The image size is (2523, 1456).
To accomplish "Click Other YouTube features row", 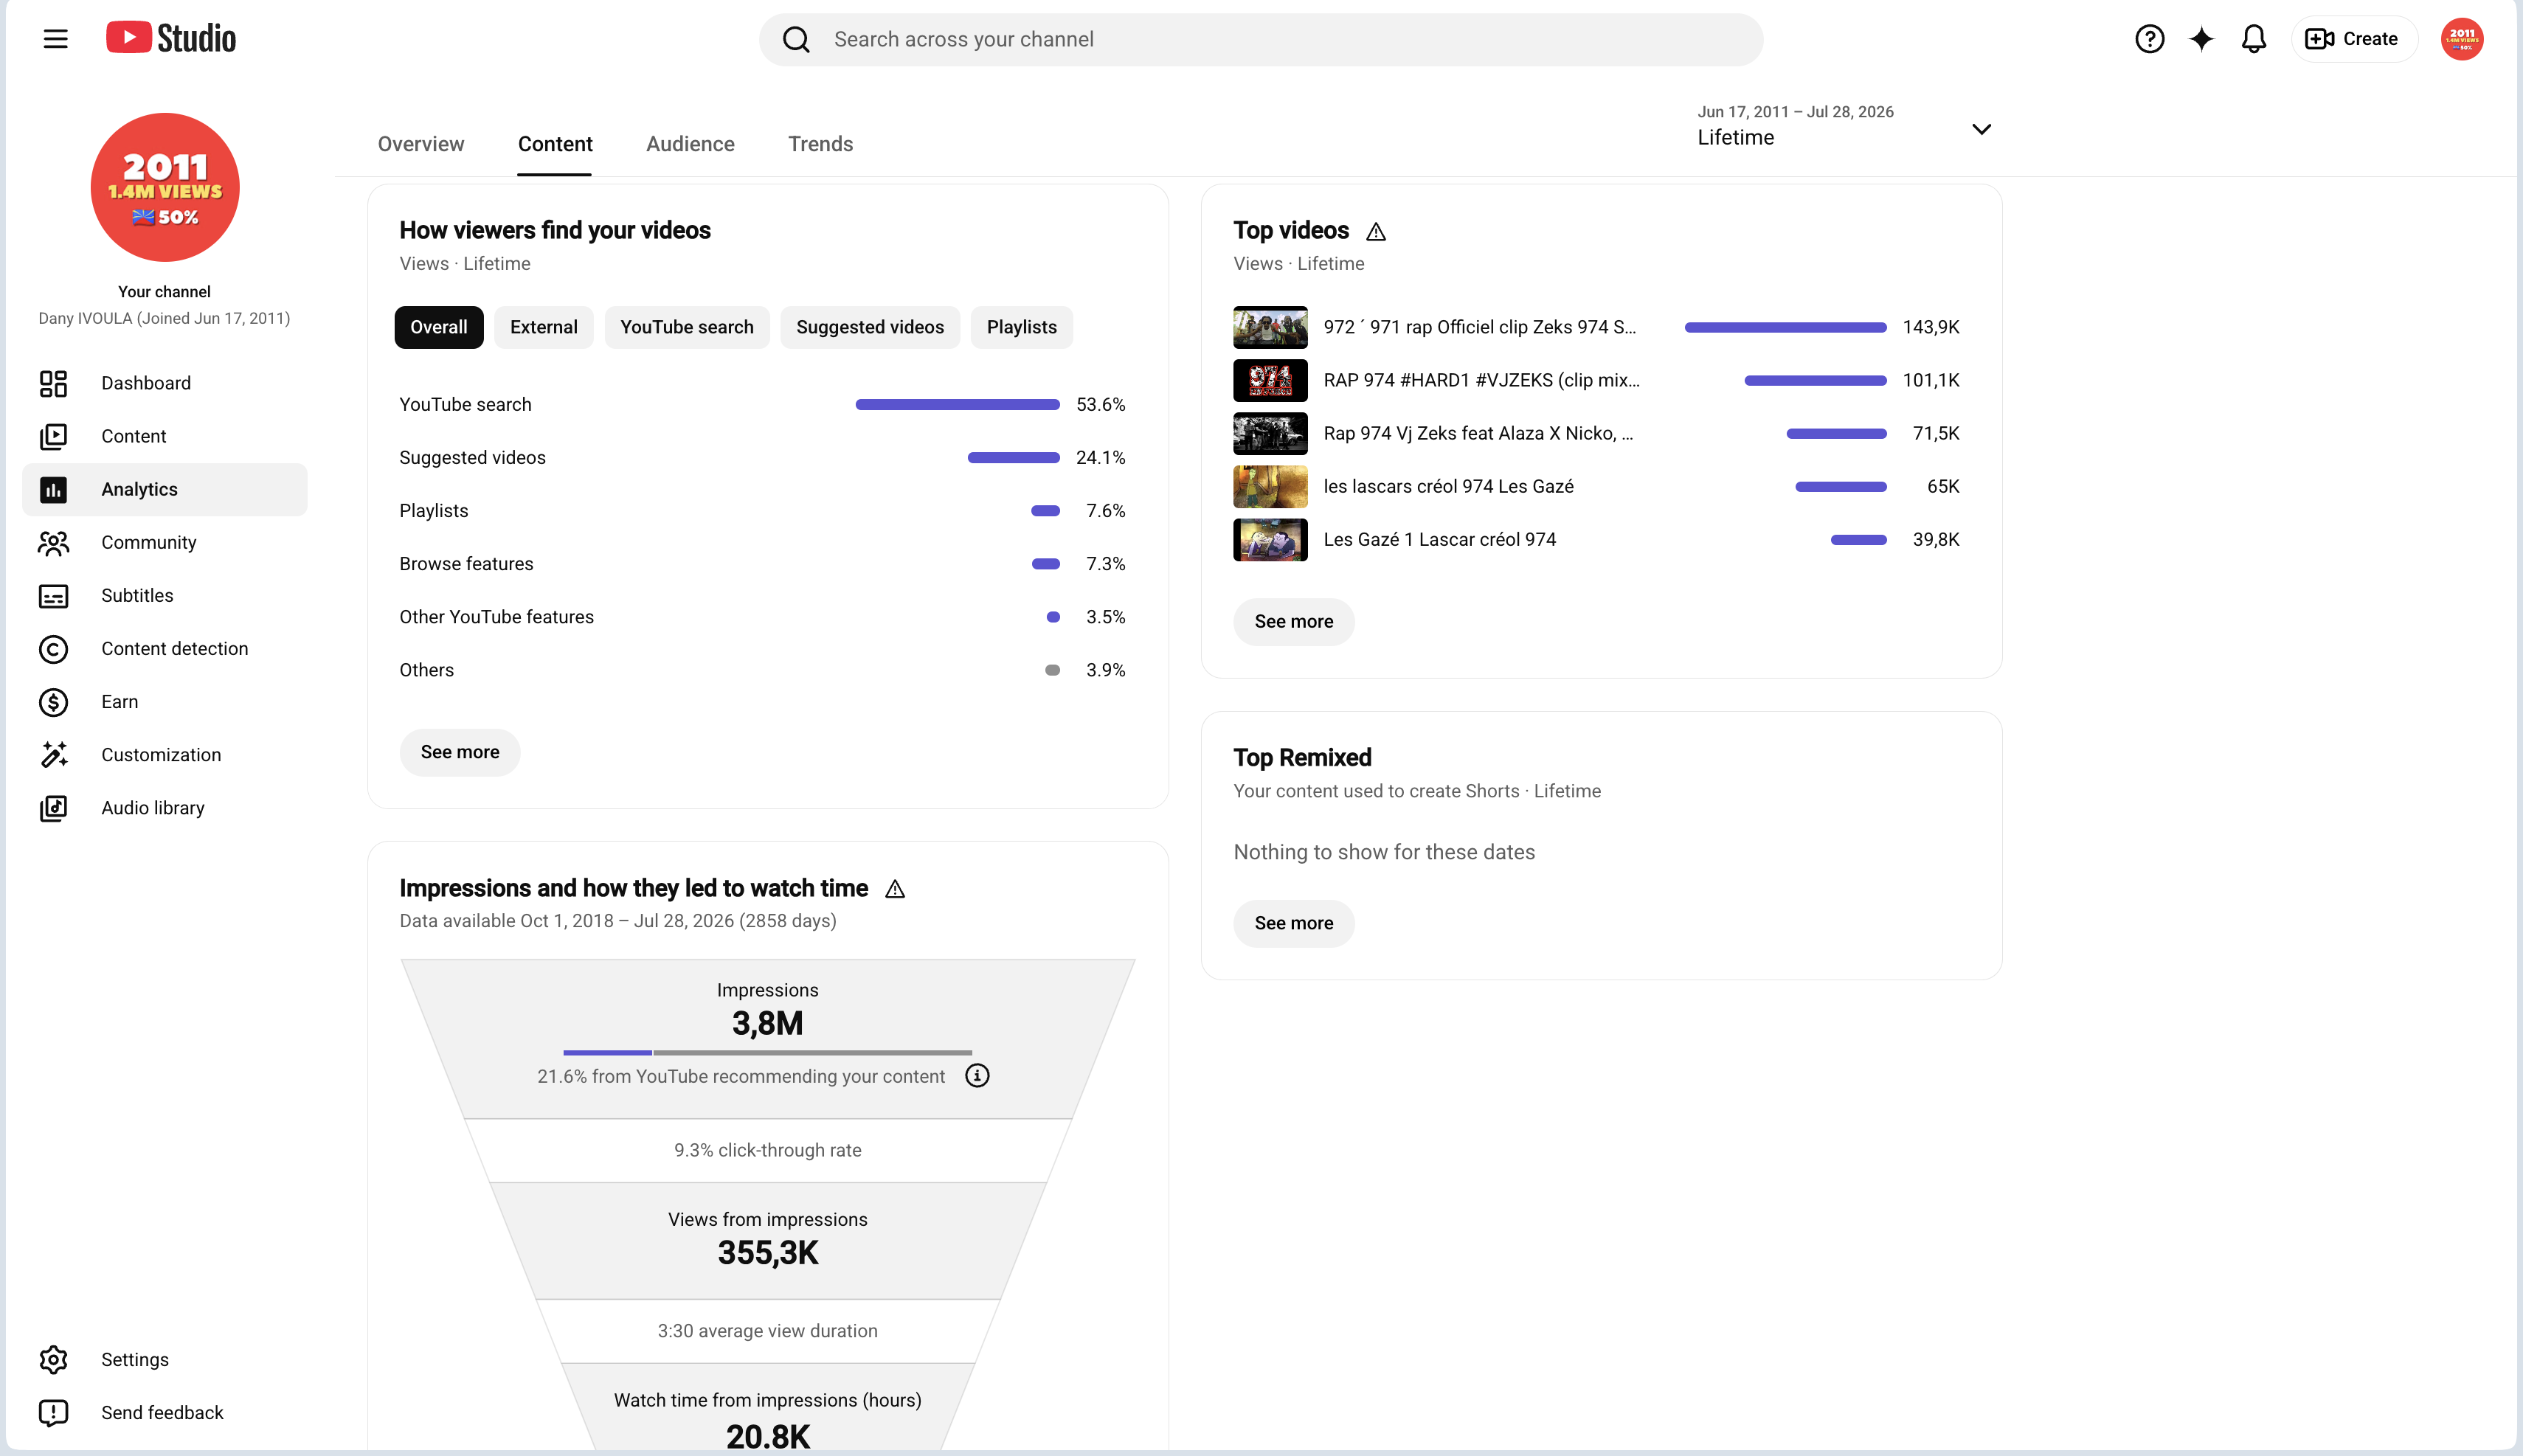I will (762, 616).
